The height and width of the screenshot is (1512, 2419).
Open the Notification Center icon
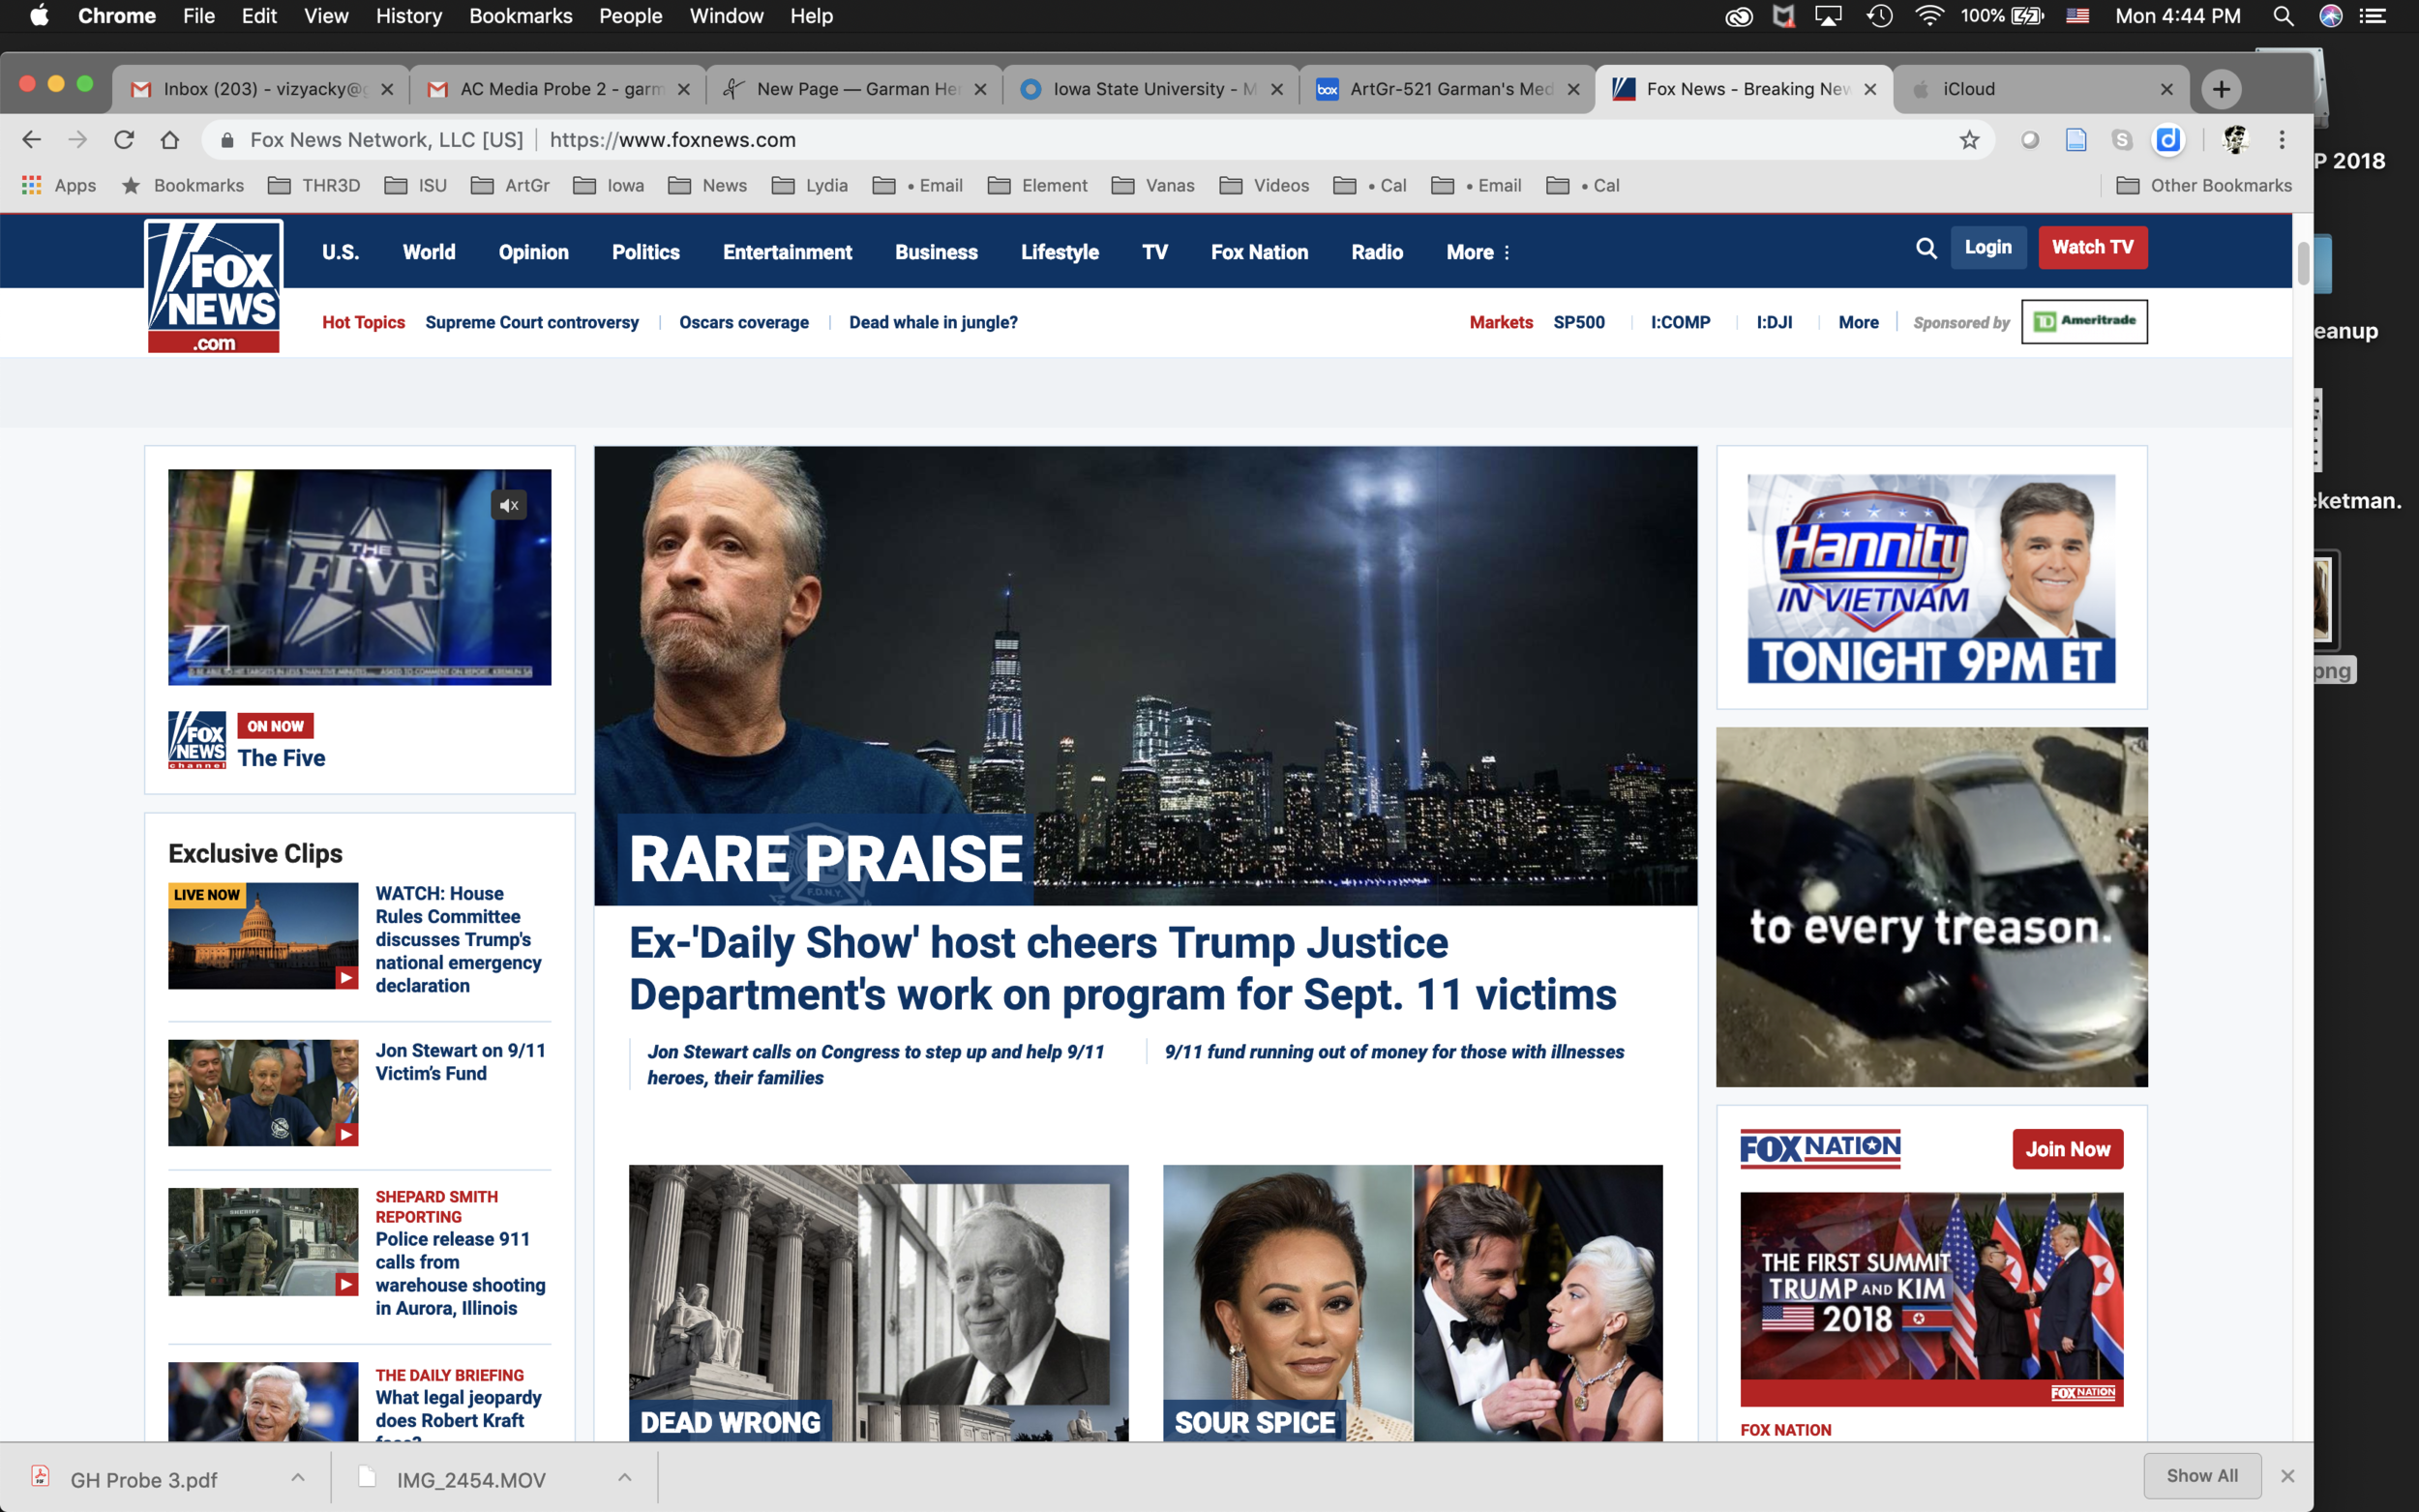[x=2373, y=16]
